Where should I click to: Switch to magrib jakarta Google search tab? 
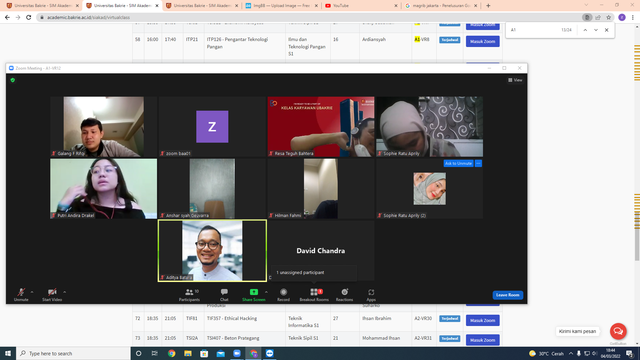pyautogui.click(x=441, y=6)
